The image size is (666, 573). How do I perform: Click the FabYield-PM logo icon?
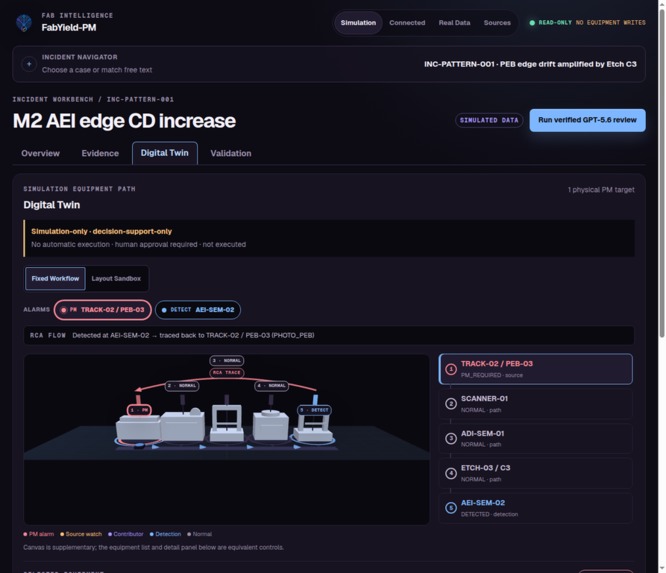24,23
